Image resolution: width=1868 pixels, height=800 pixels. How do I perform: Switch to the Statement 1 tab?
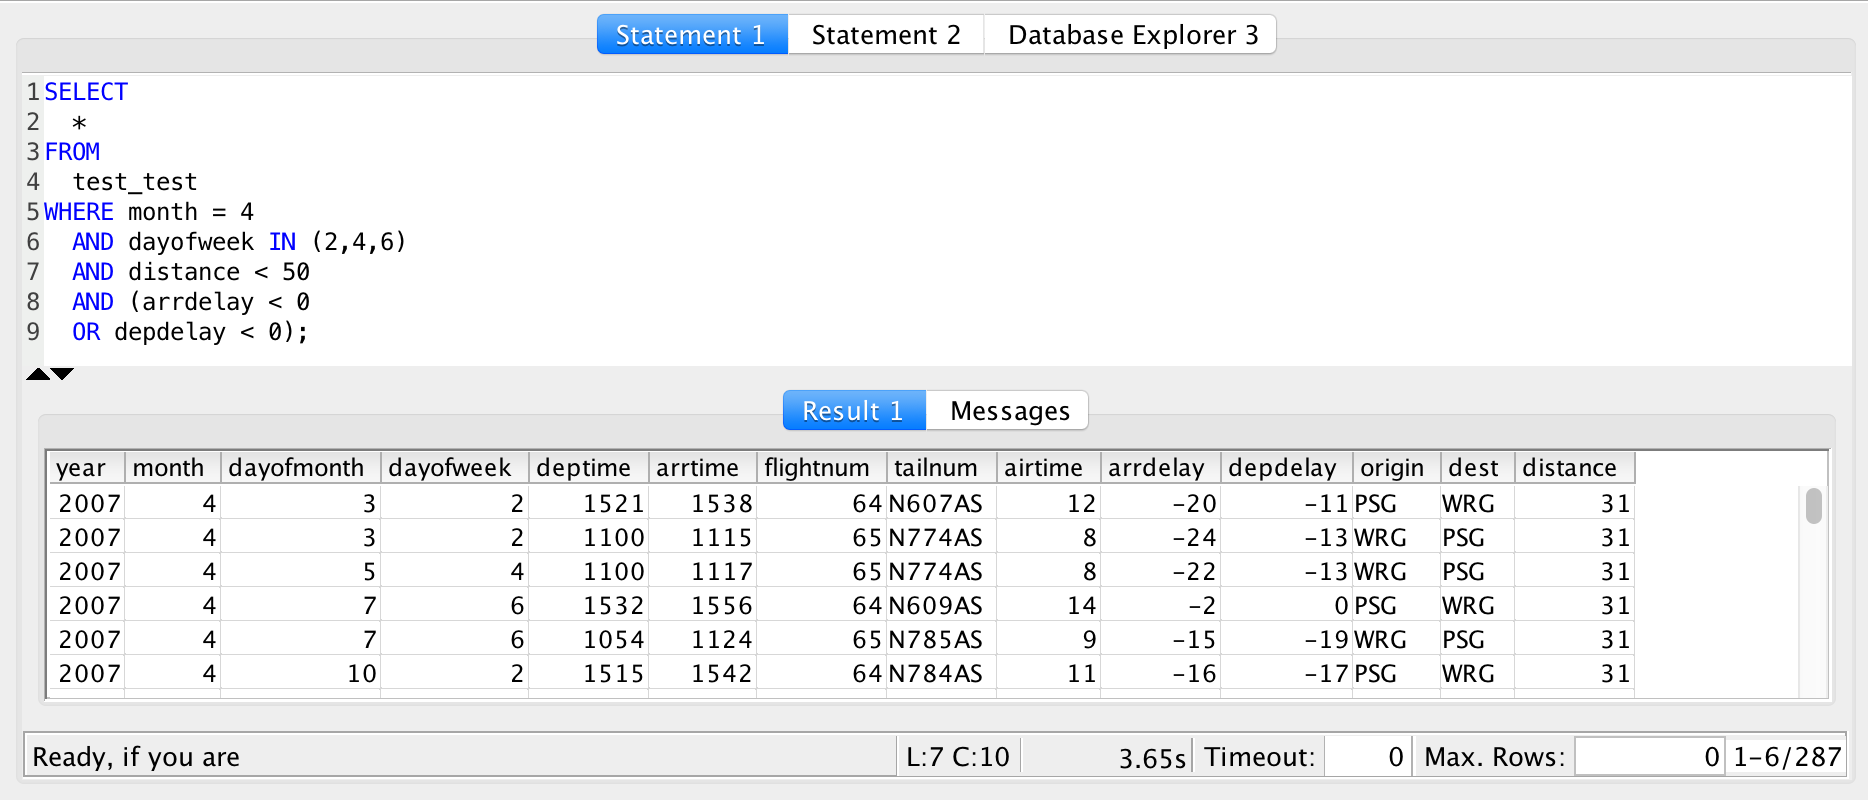[692, 35]
